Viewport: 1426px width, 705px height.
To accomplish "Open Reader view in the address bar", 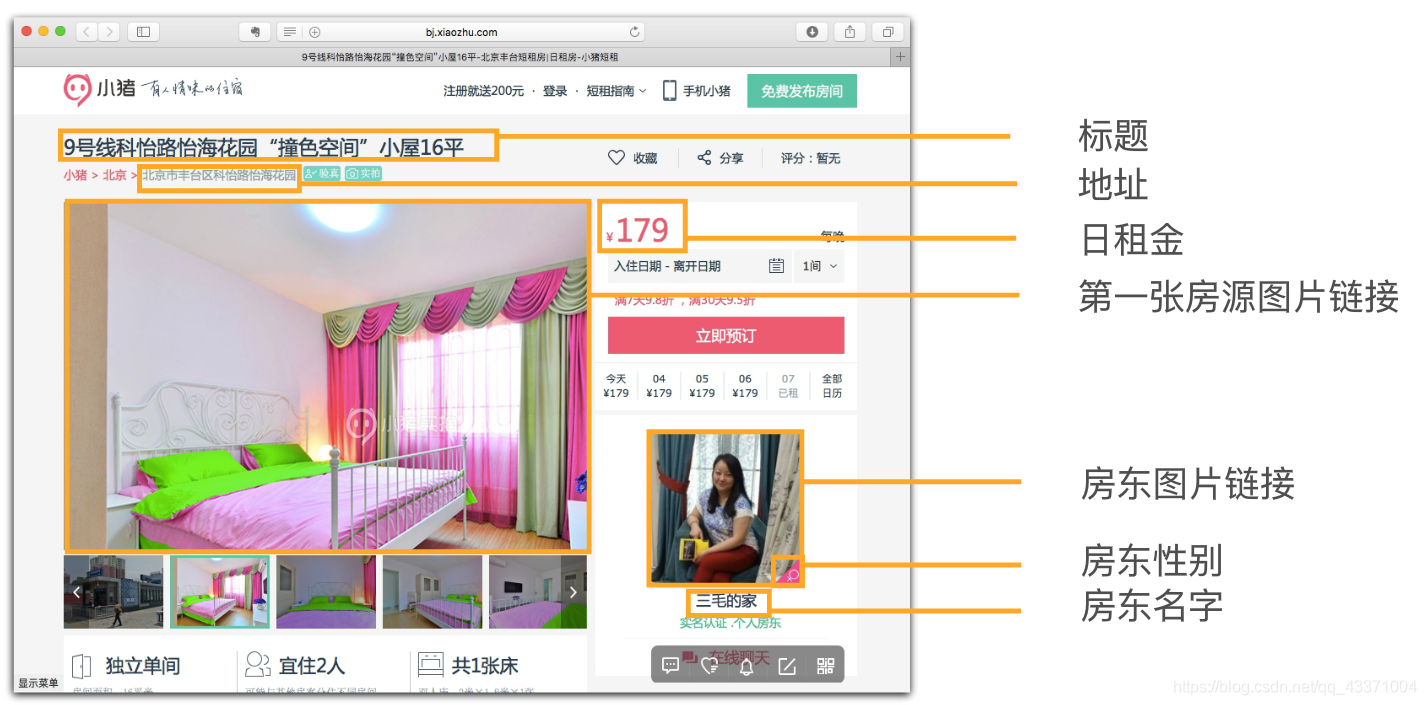I will (x=289, y=32).
